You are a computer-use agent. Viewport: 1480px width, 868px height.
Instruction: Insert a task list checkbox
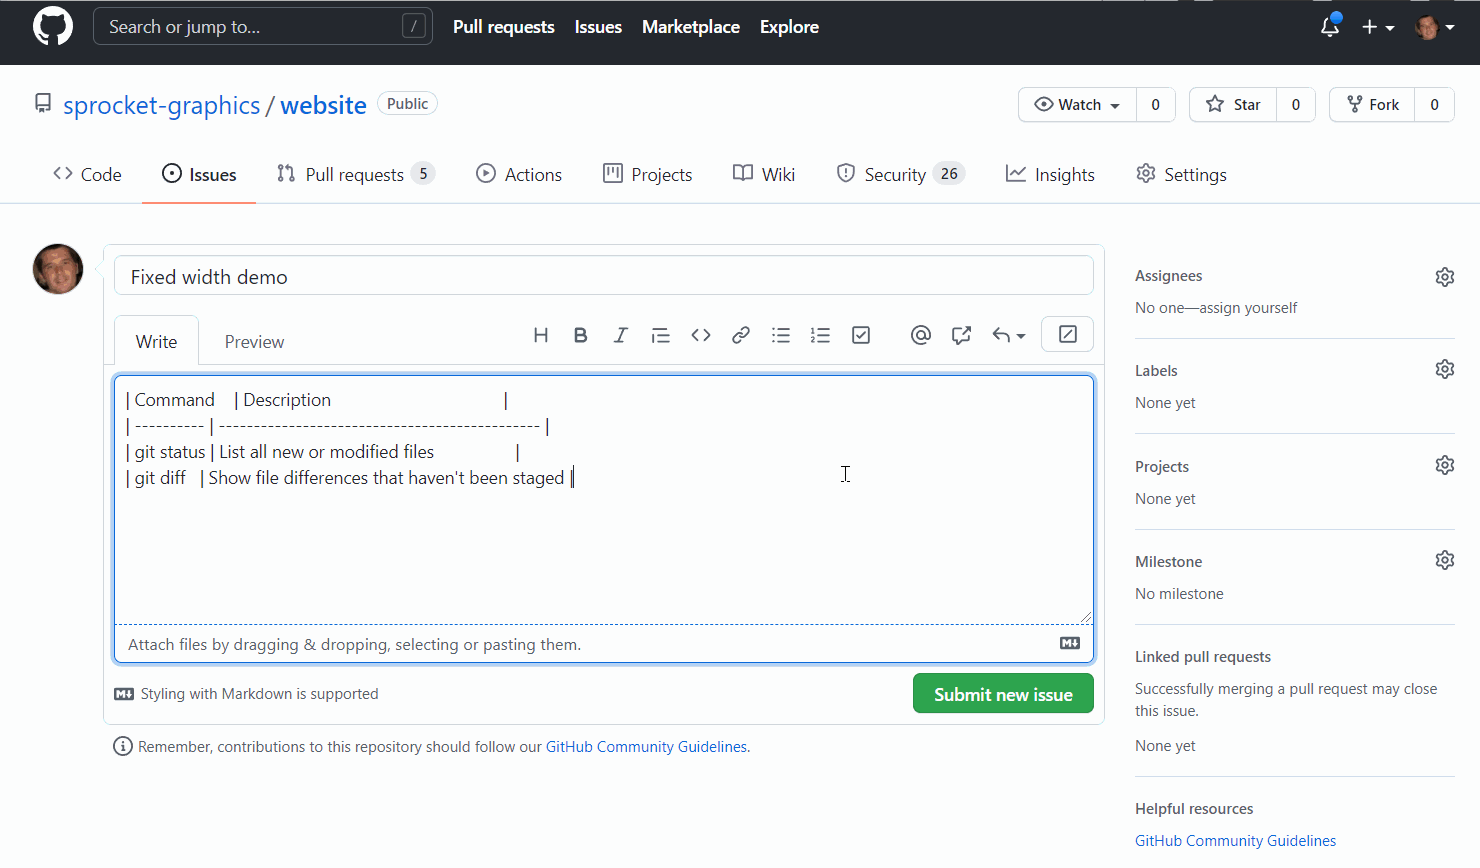tap(861, 334)
